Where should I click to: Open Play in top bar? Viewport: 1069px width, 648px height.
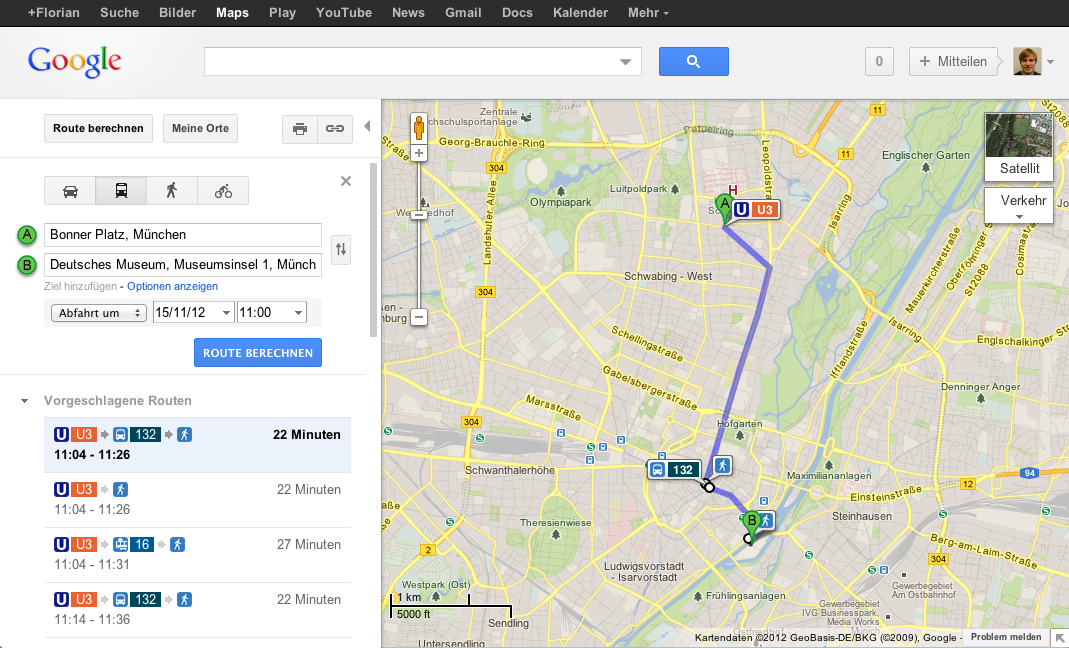282,12
